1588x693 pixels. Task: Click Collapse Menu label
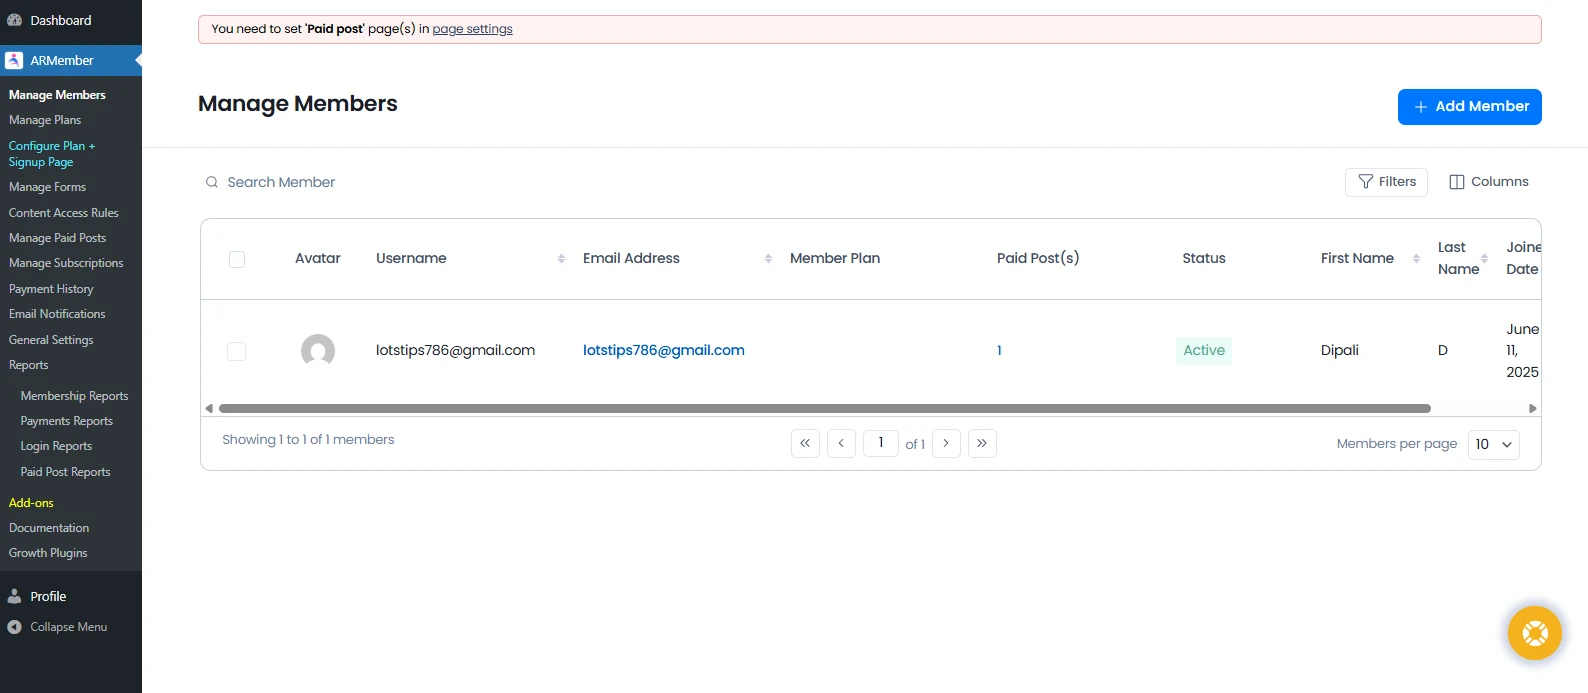tap(68, 627)
